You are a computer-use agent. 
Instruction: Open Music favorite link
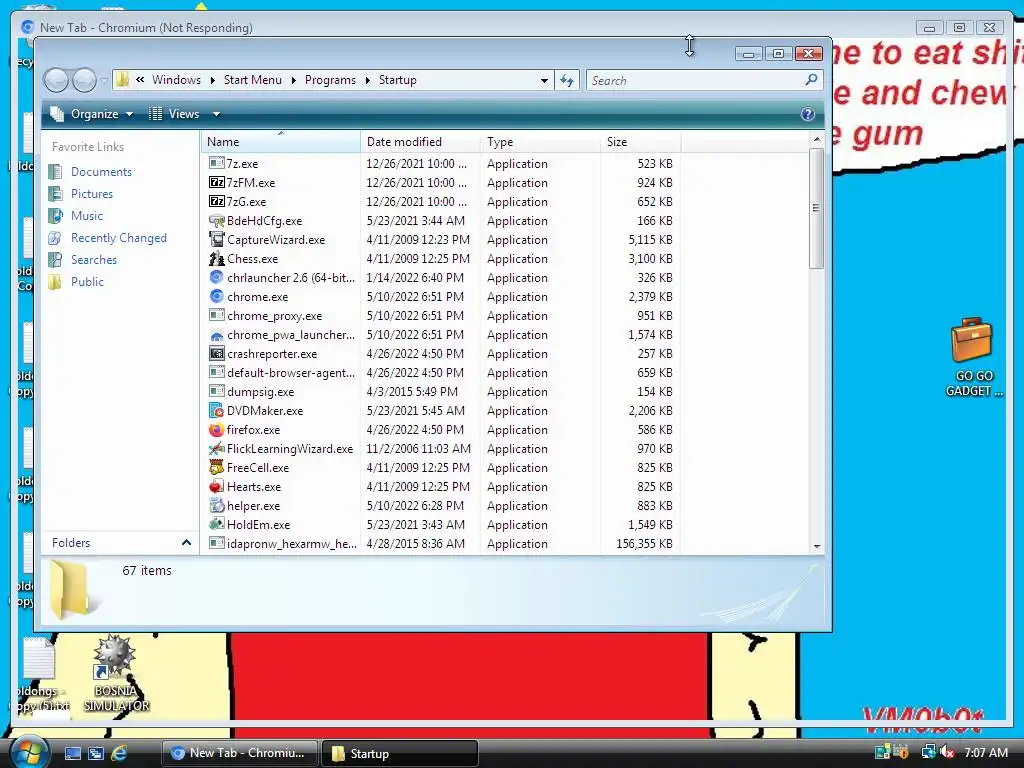pyautogui.click(x=87, y=216)
